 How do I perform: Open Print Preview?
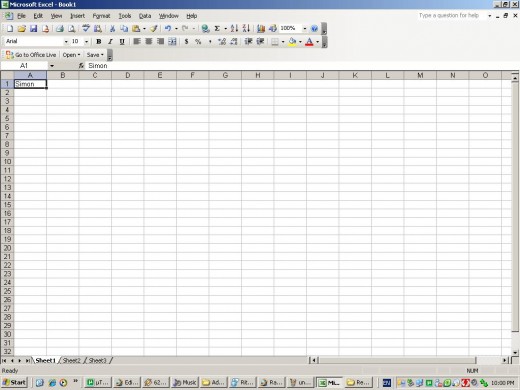(x=71, y=29)
